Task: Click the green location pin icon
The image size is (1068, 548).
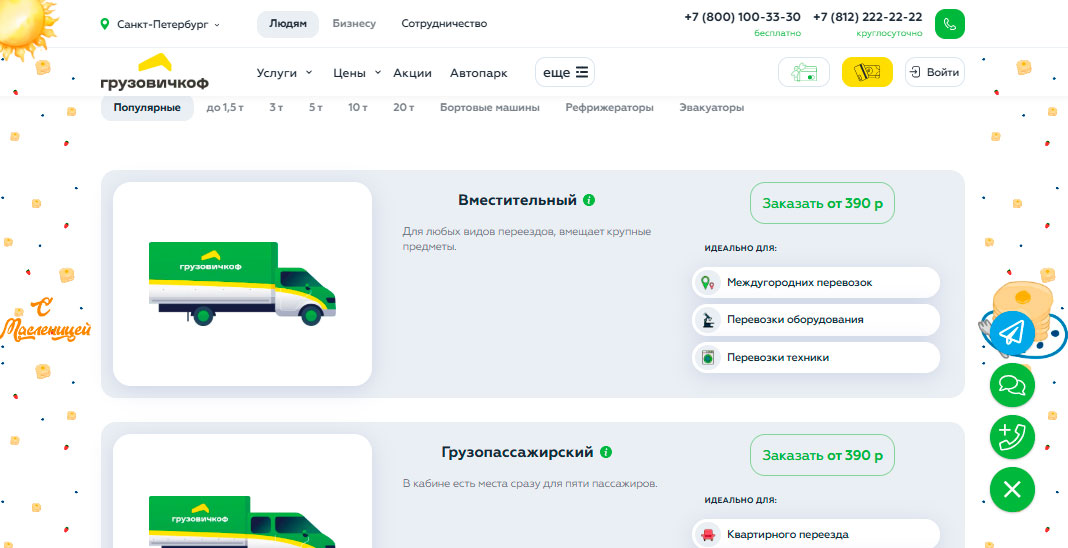Action: (104, 24)
